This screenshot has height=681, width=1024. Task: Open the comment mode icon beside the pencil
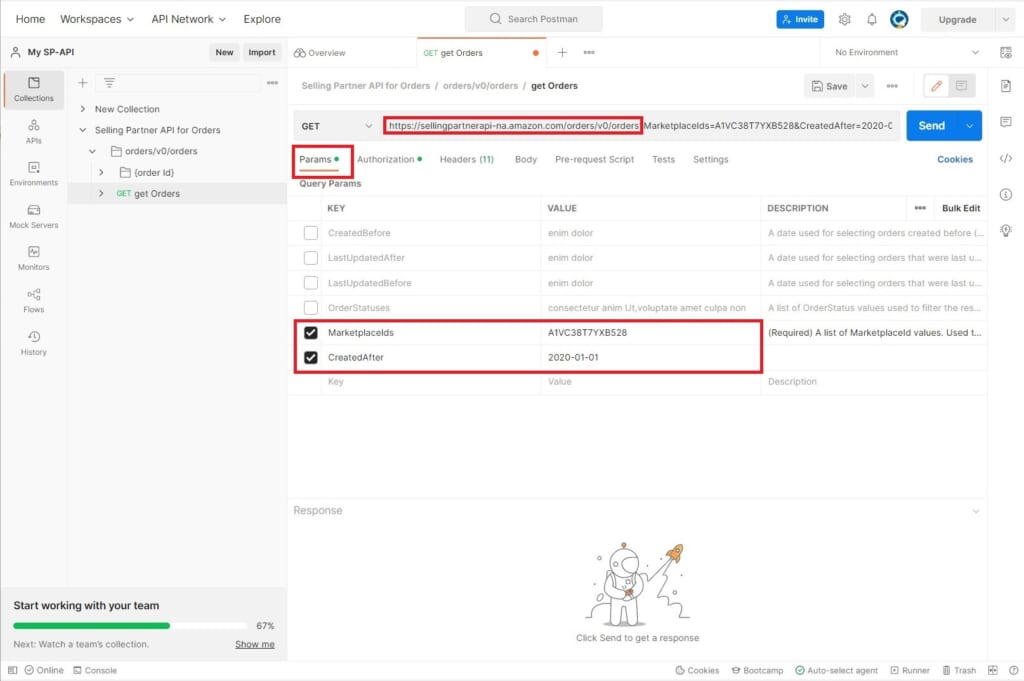pos(961,86)
